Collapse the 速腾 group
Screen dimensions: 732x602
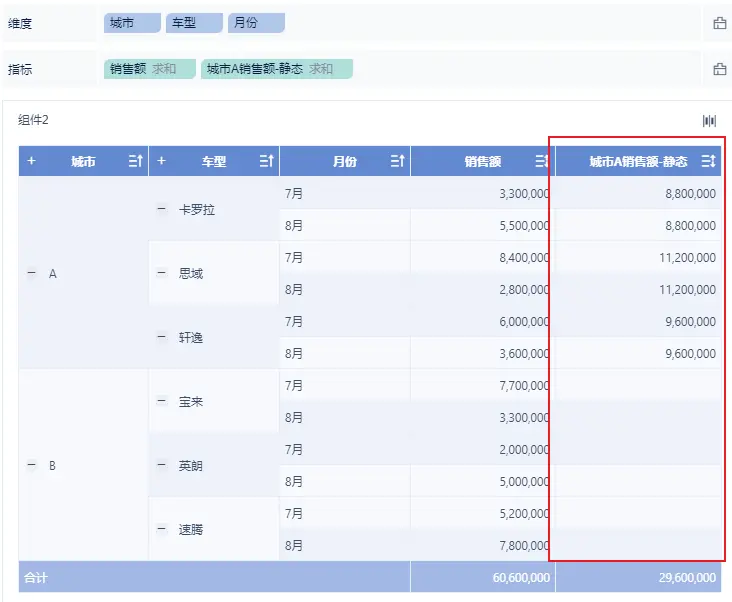coord(162,529)
